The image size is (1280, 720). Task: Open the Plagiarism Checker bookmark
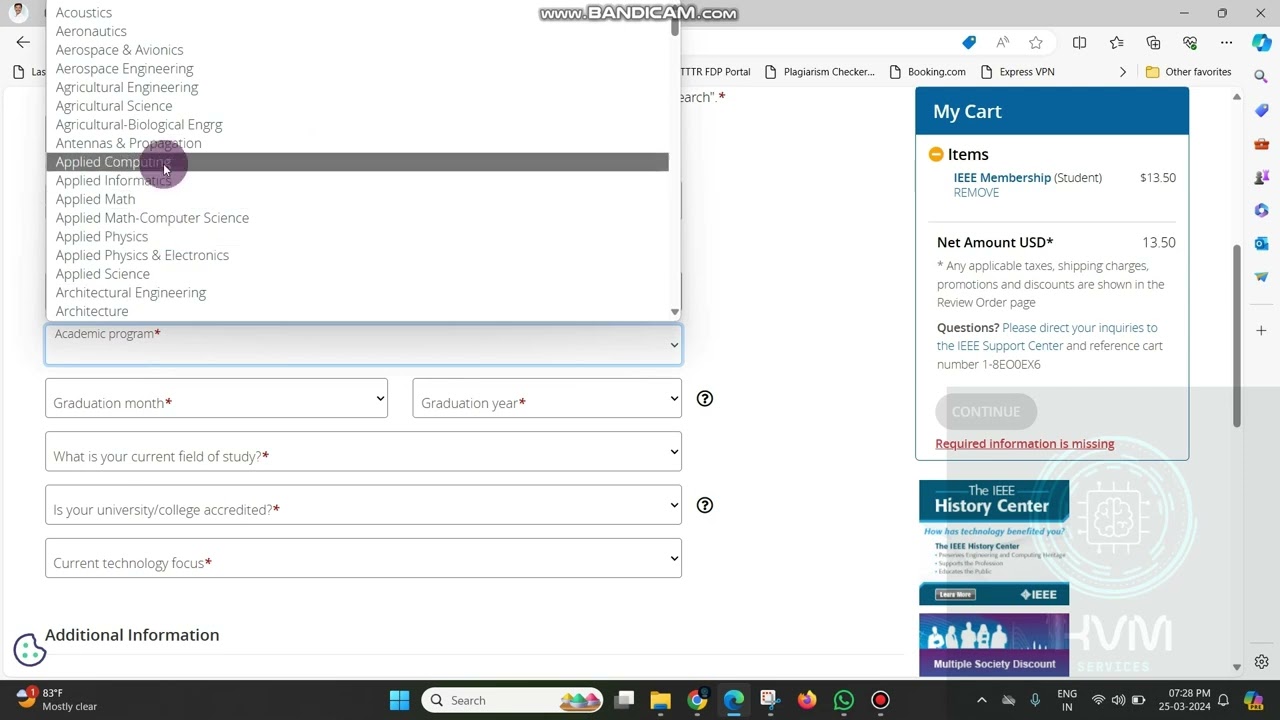[819, 72]
